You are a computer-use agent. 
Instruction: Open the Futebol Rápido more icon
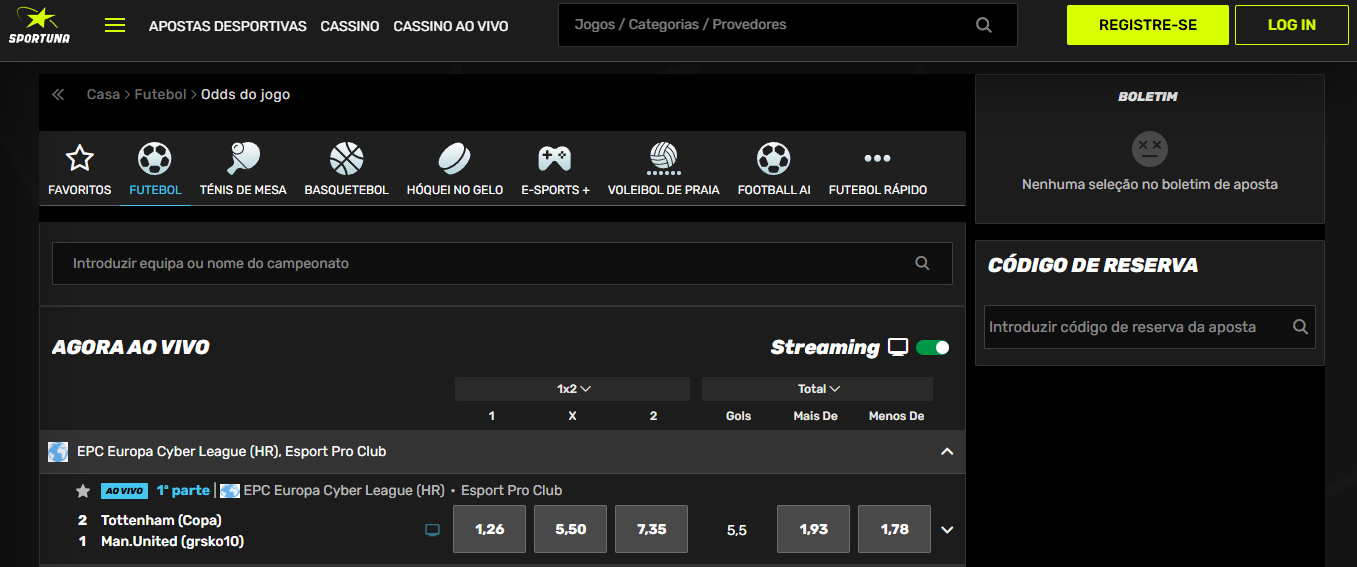point(877,158)
